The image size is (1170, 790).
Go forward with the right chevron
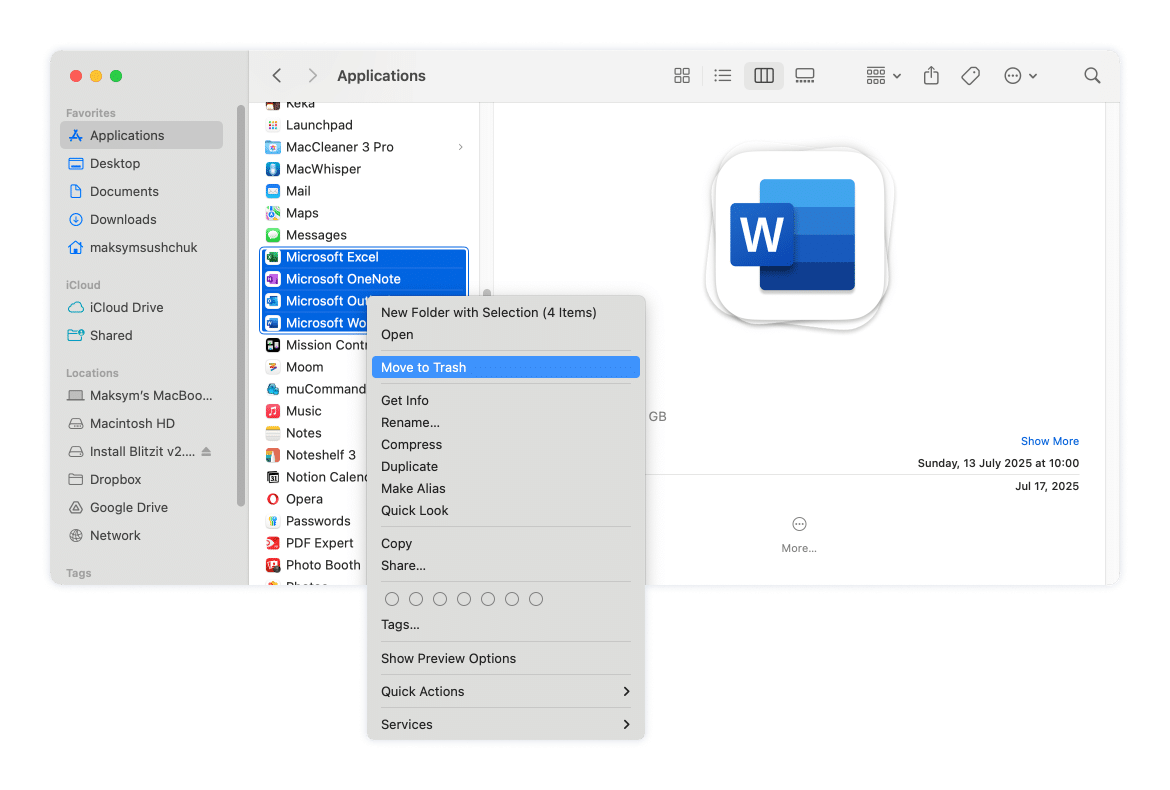[313, 75]
